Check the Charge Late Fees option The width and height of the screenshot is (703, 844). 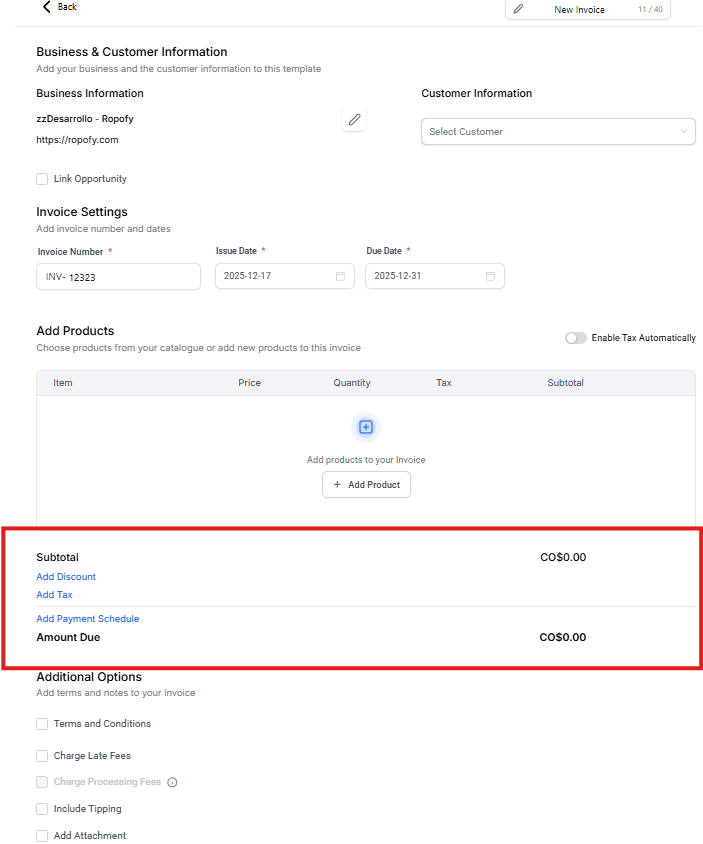click(42, 756)
